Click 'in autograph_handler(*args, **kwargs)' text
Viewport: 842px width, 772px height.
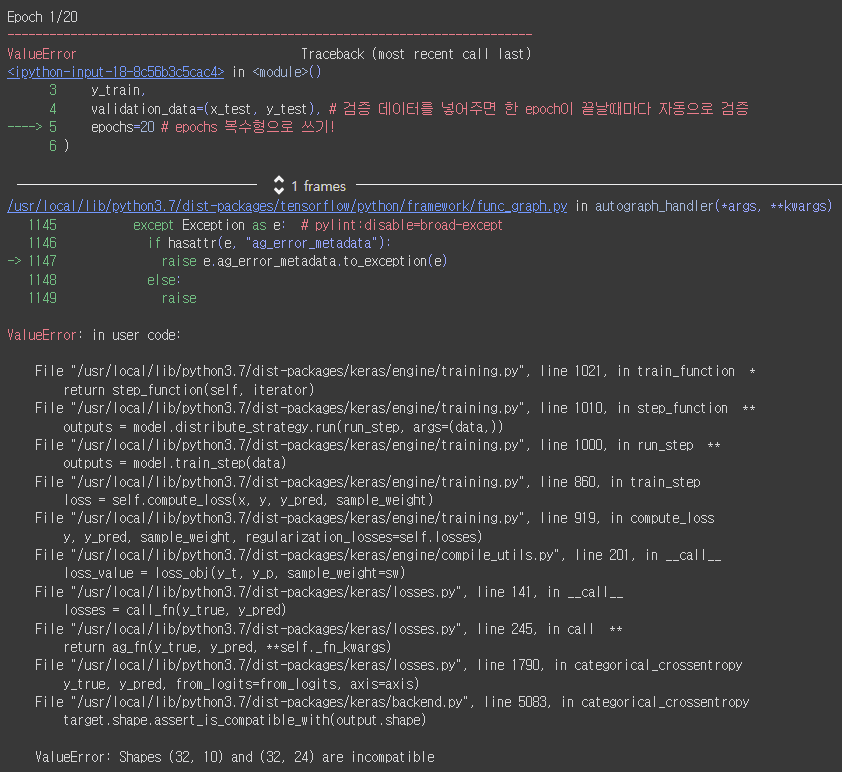pos(703,206)
